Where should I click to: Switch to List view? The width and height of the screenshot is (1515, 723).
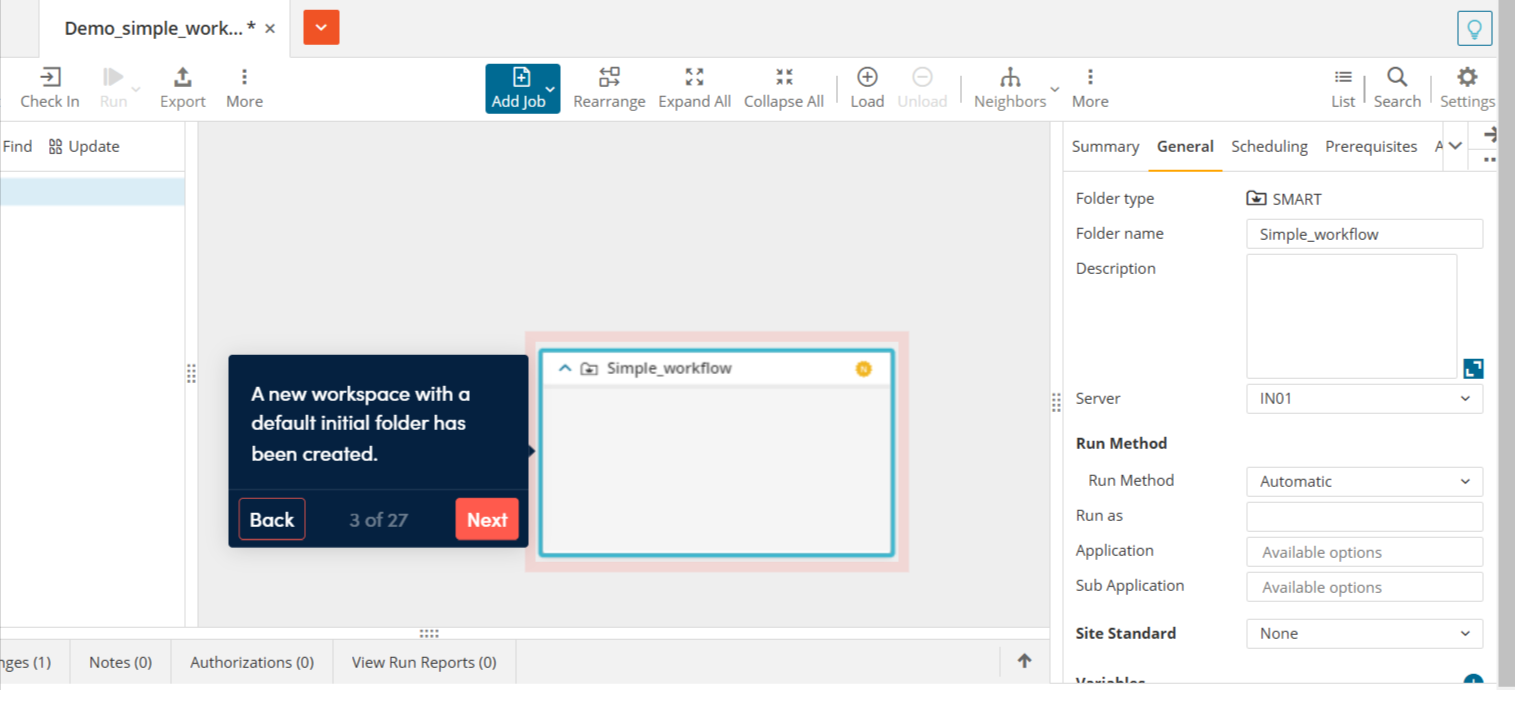coord(1342,86)
